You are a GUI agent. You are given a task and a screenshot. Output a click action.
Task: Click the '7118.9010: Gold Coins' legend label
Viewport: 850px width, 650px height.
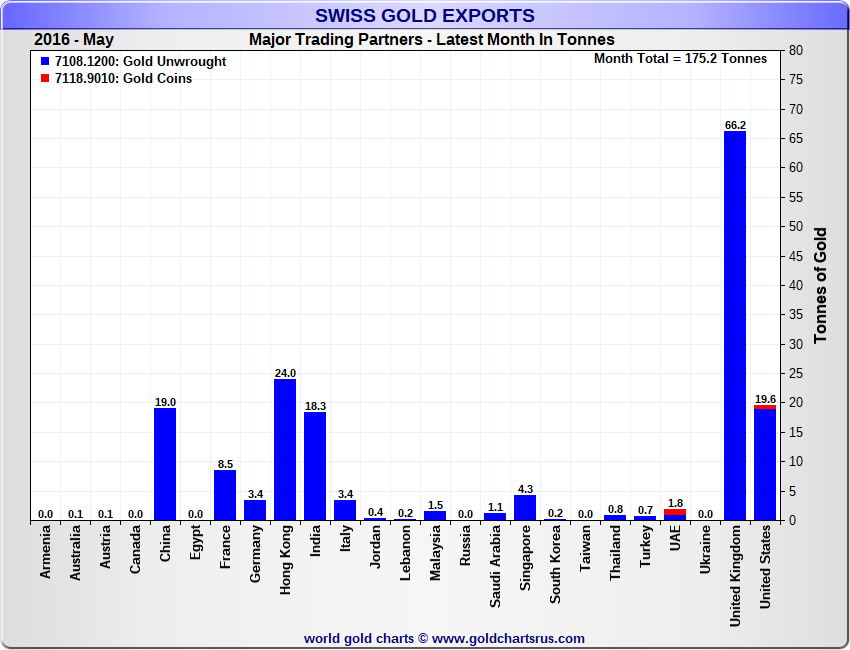tap(124, 78)
